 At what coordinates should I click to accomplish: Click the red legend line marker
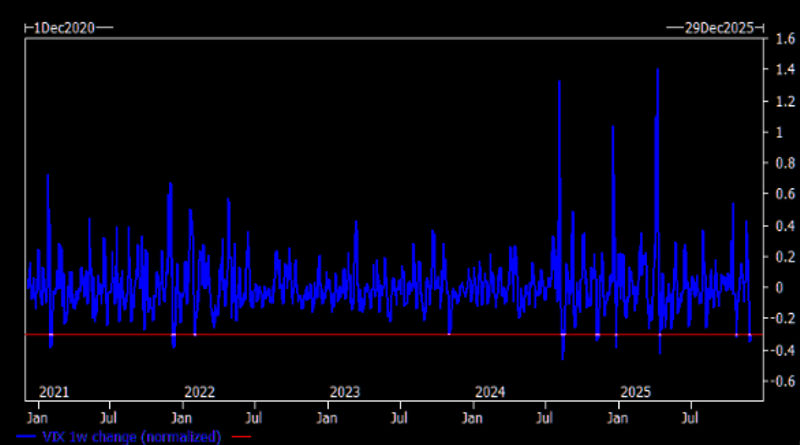tap(242, 436)
